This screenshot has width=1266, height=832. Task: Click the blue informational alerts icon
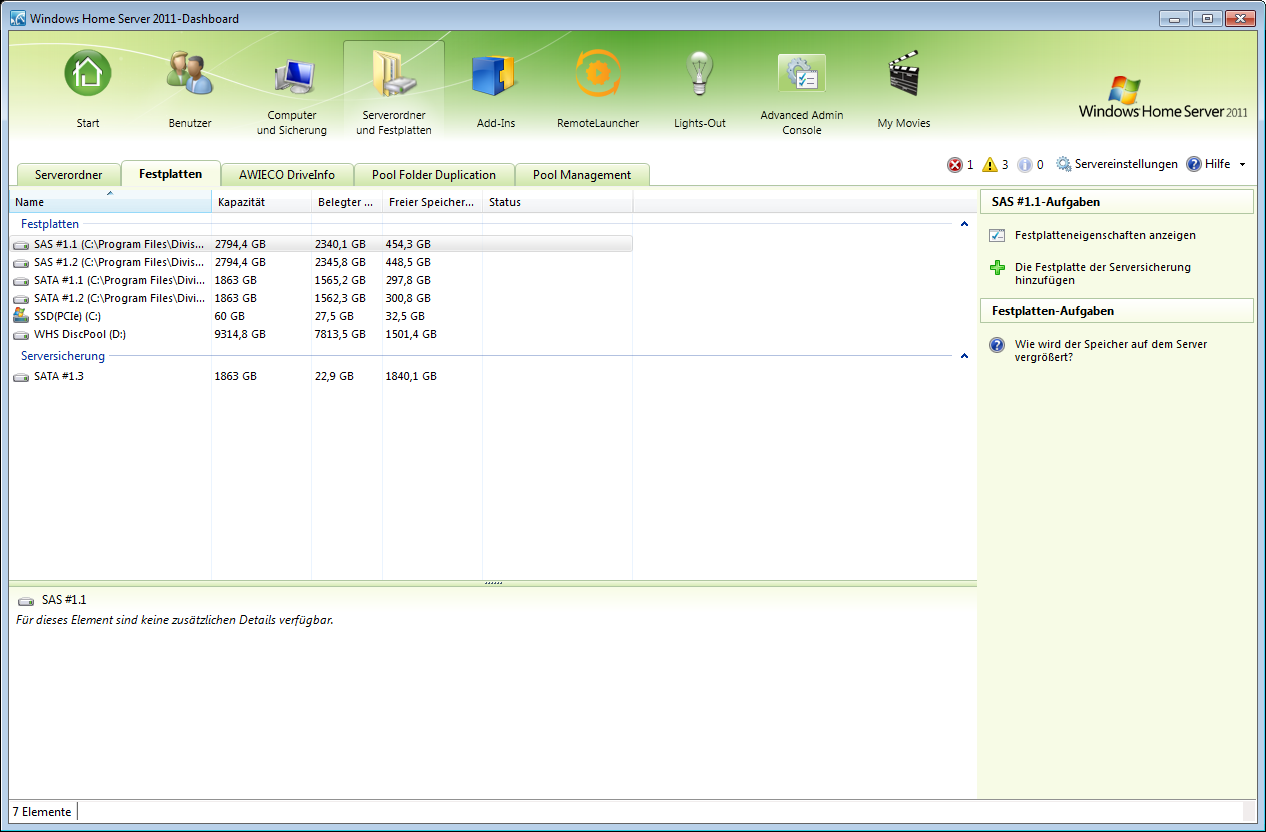coord(1025,165)
